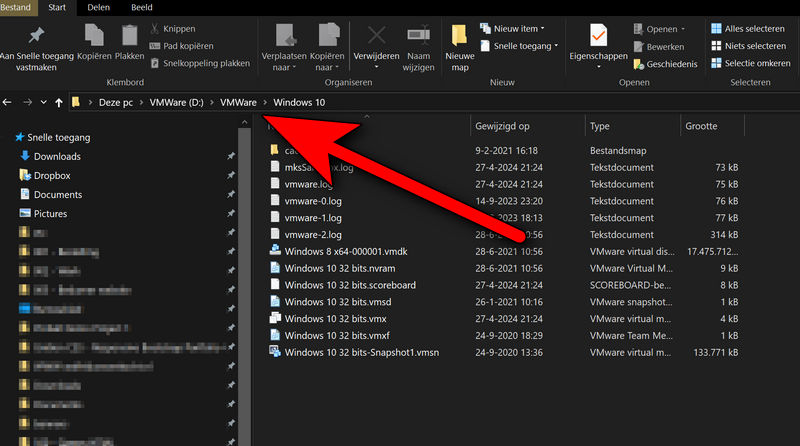The width and height of the screenshot is (800, 446).
Task: Click the Kopiëren clipboard icon
Action: [x=94, y=36]
